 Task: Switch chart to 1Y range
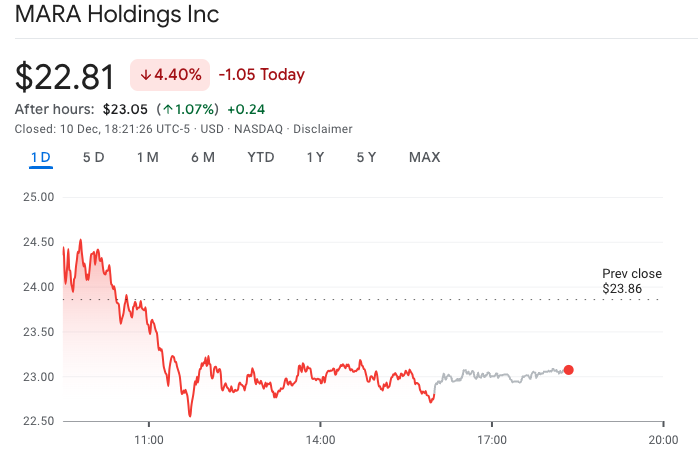[315, 157]
